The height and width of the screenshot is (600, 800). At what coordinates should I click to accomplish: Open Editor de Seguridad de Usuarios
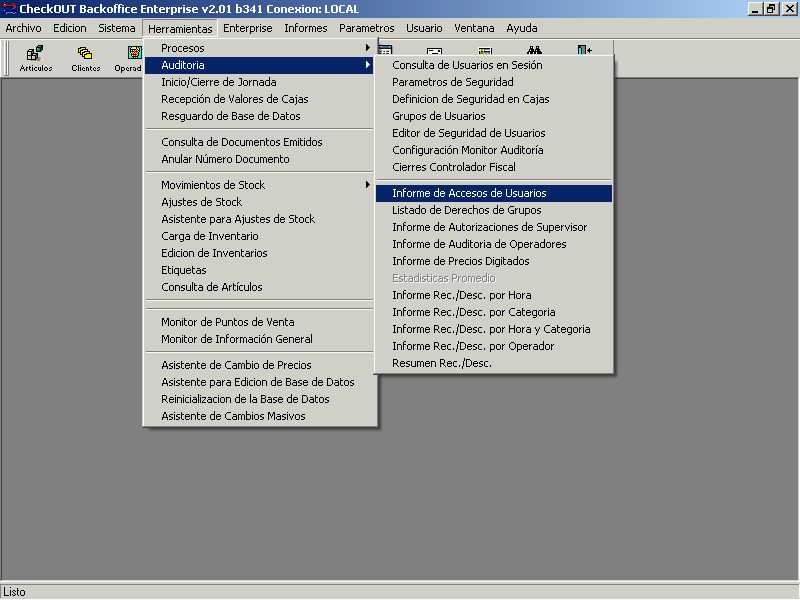click(x=494, y=133)
